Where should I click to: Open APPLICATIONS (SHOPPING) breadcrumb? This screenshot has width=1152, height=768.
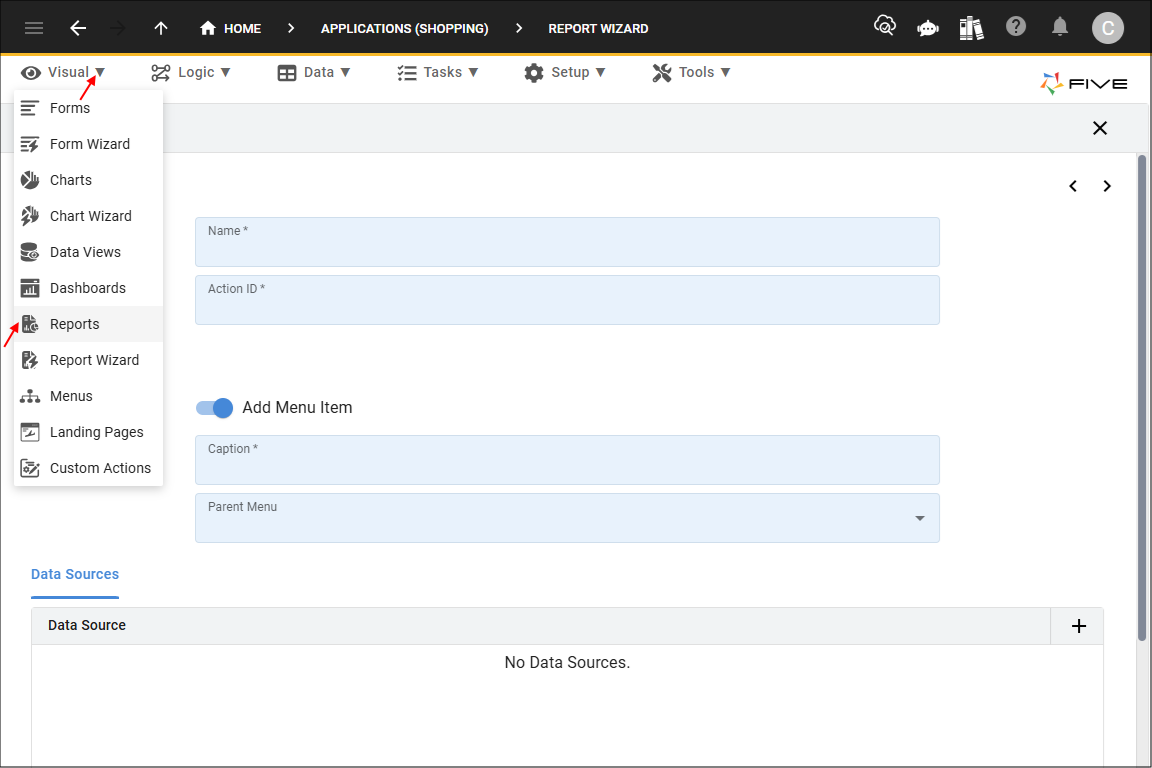(x=404, y=29)
